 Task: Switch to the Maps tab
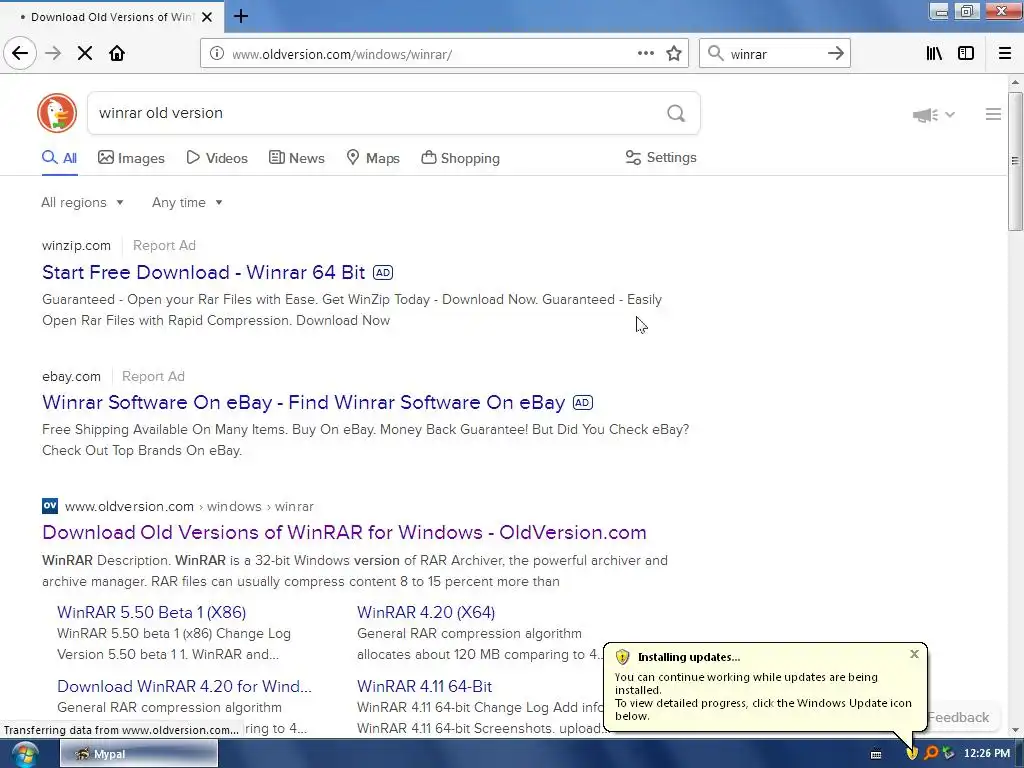click(373, 158)
